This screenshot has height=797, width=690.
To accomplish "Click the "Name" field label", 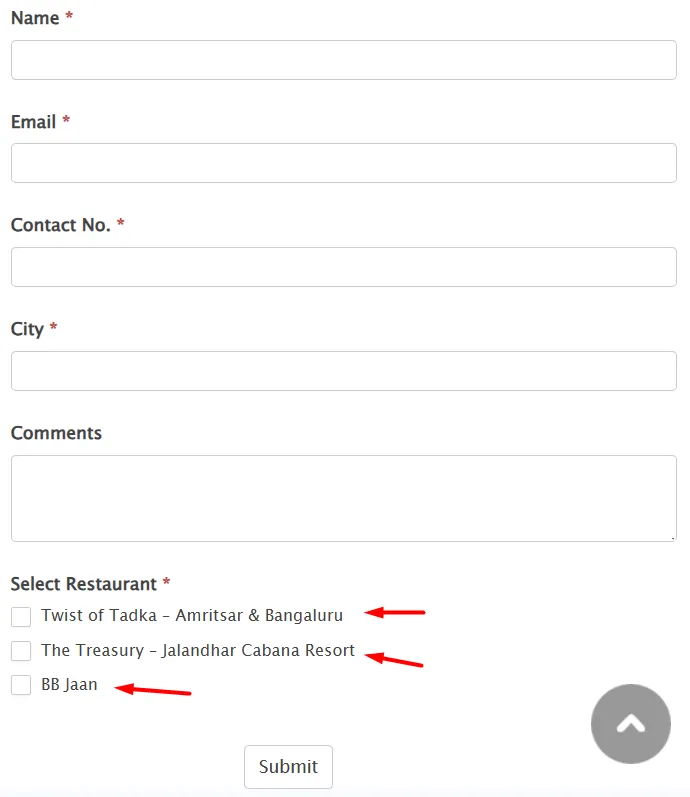I will point(35,18).
